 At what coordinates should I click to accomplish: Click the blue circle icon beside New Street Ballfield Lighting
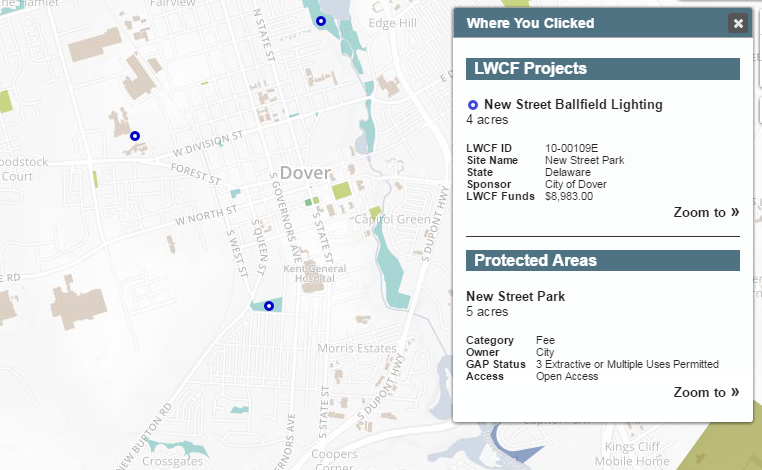(x=472, y=105)
